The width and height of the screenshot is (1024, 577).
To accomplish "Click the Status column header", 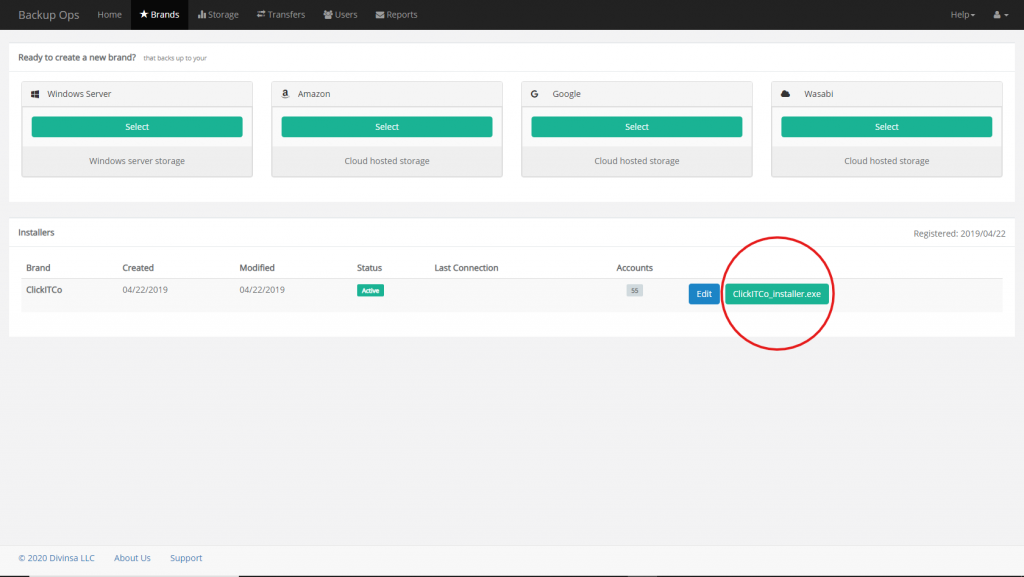I will pyautogui.click(x=369, y=268).
